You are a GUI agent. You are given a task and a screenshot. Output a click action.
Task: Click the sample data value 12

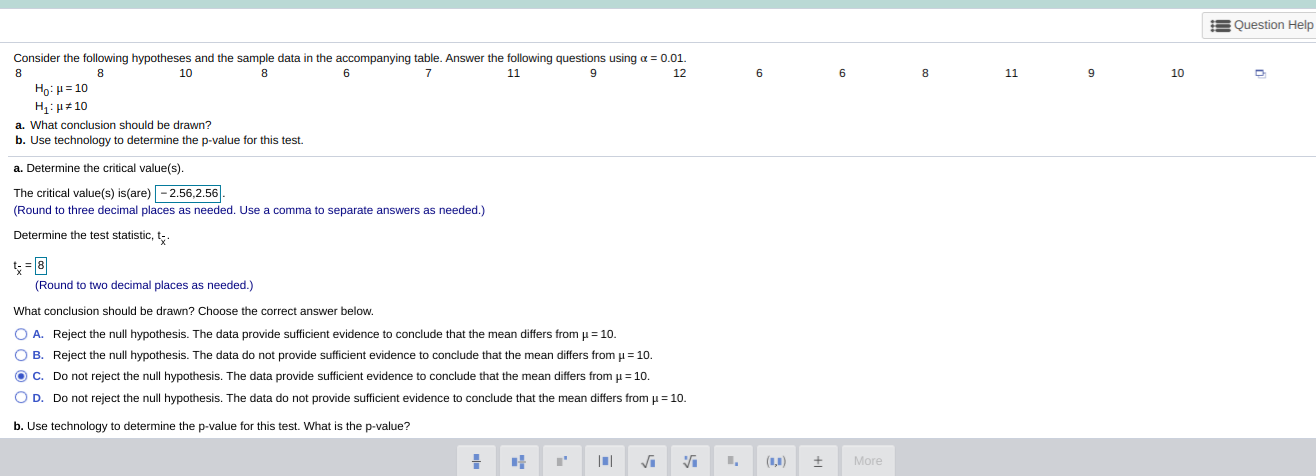(x=680, y=73)
